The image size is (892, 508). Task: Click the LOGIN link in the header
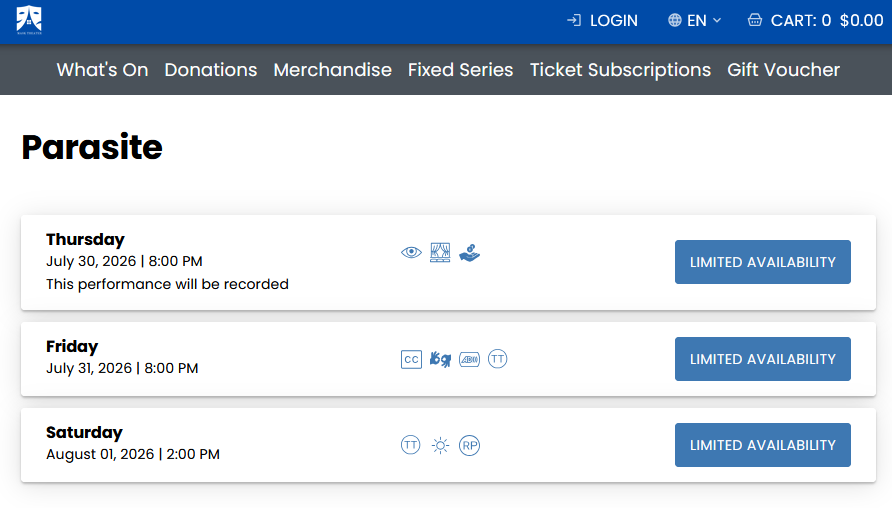(602, 20)
